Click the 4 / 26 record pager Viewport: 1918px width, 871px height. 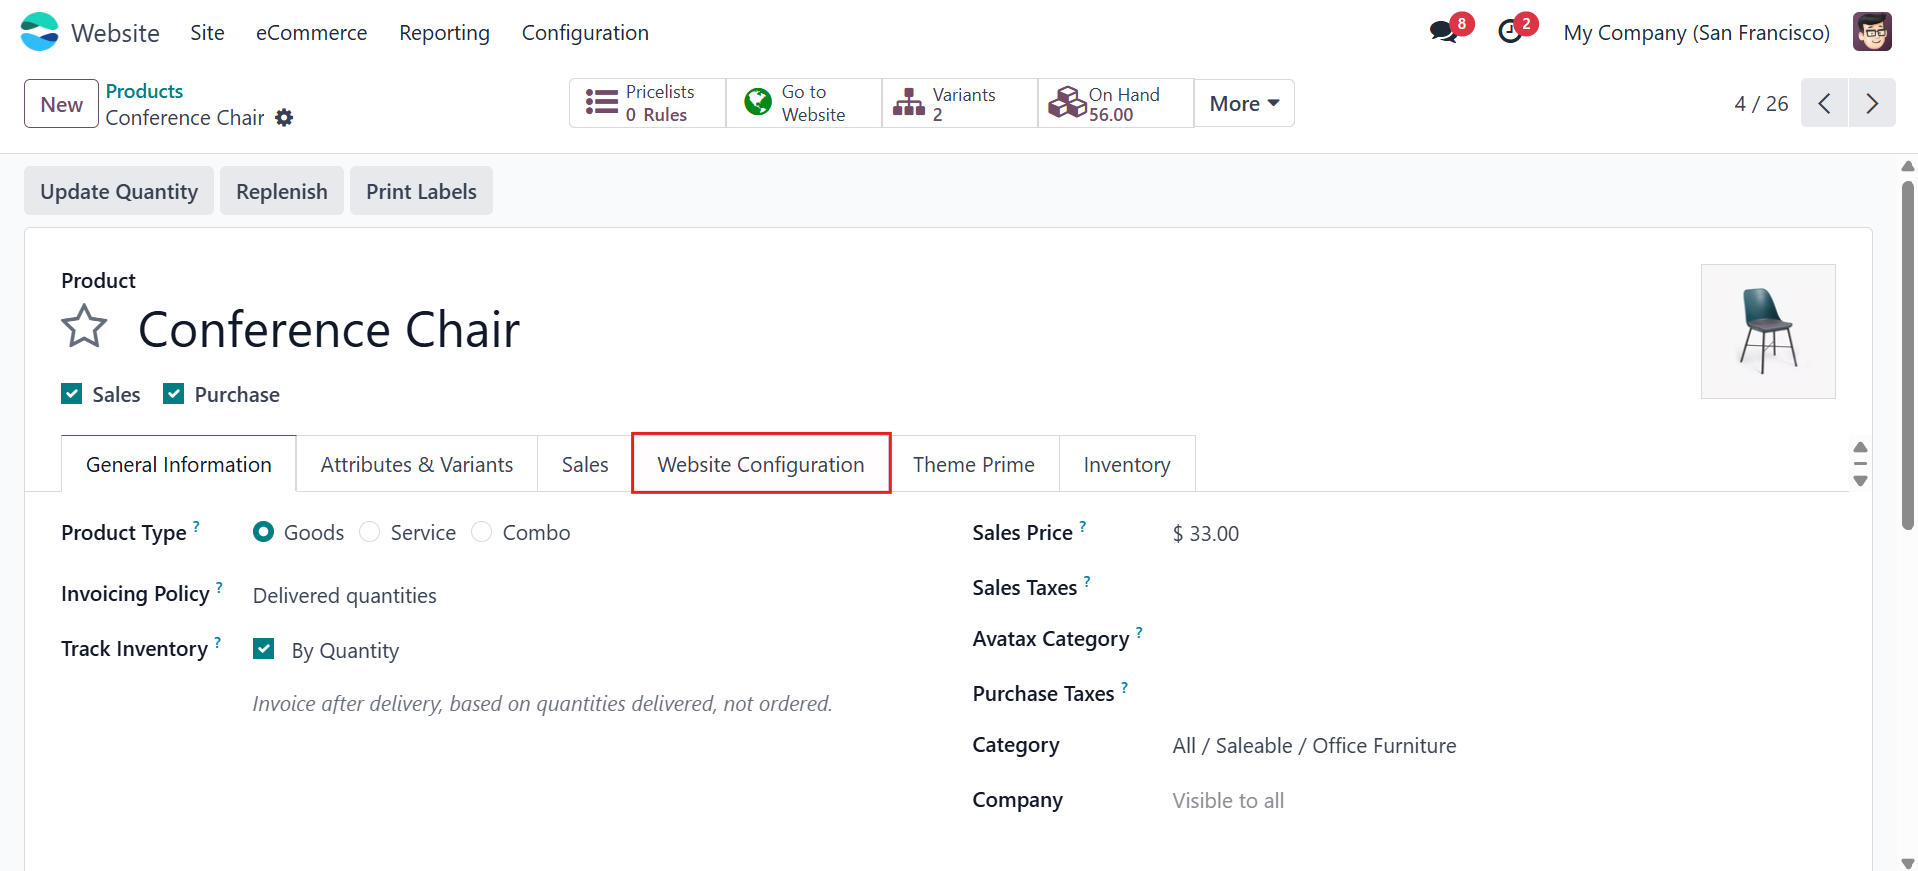click(x=1761, y=104)
